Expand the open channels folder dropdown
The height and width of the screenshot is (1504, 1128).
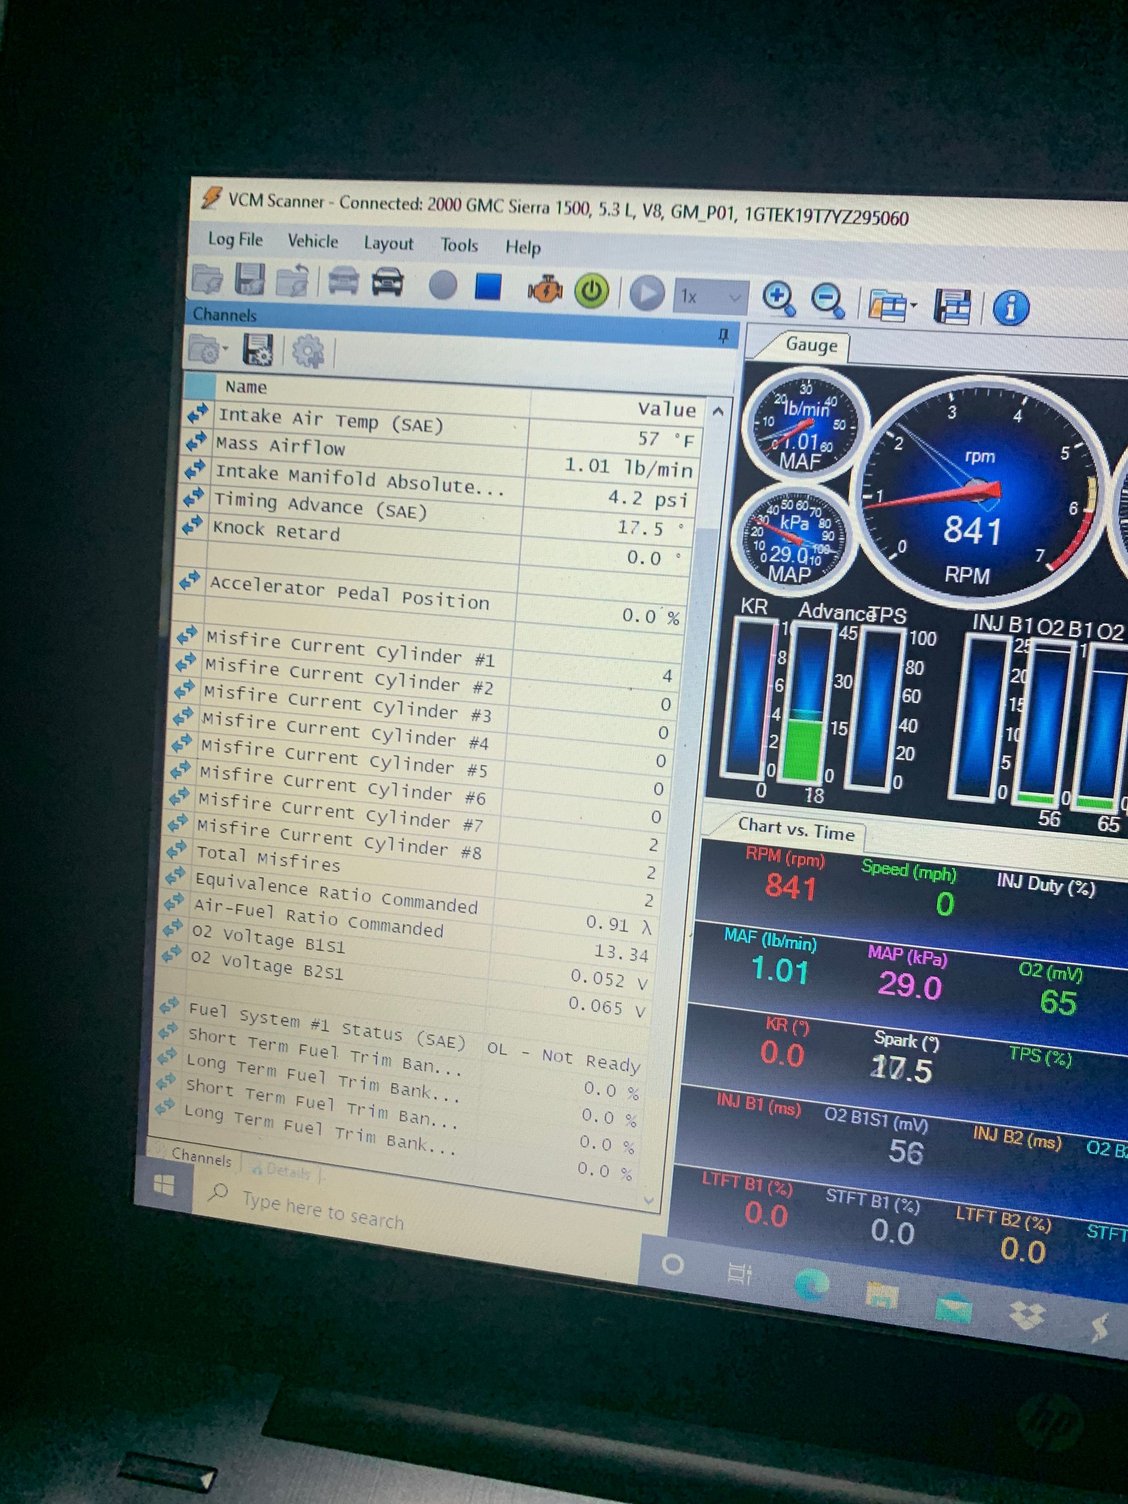click(x=225, y=350)
